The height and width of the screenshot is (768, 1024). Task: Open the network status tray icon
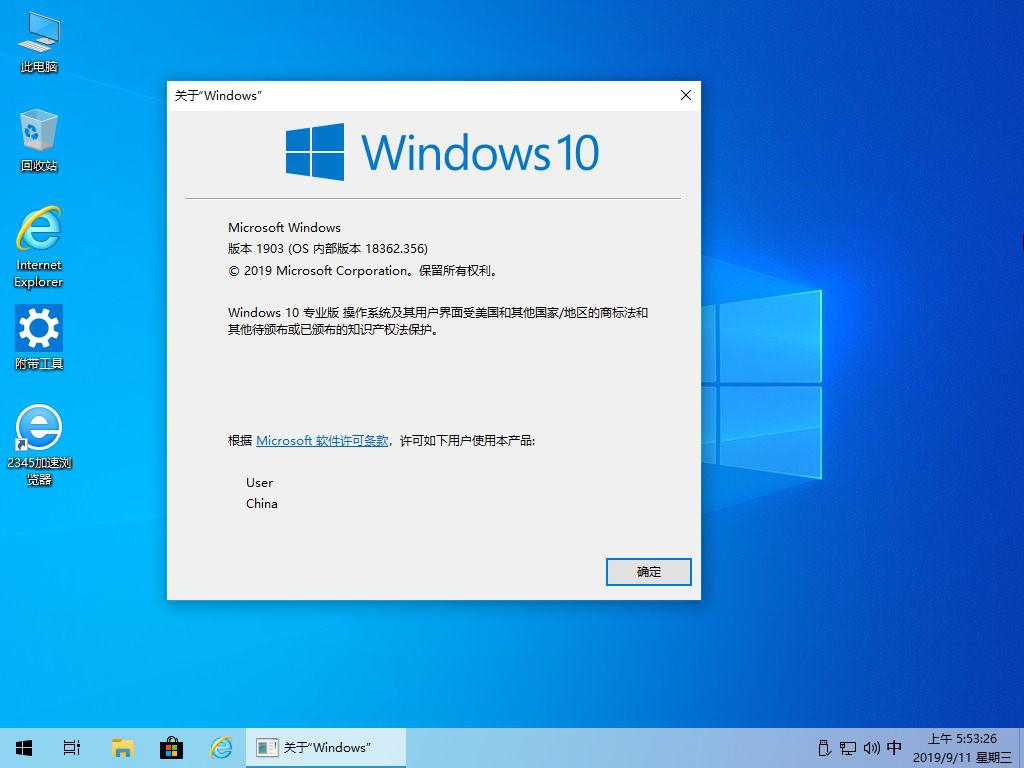(847, 747)
